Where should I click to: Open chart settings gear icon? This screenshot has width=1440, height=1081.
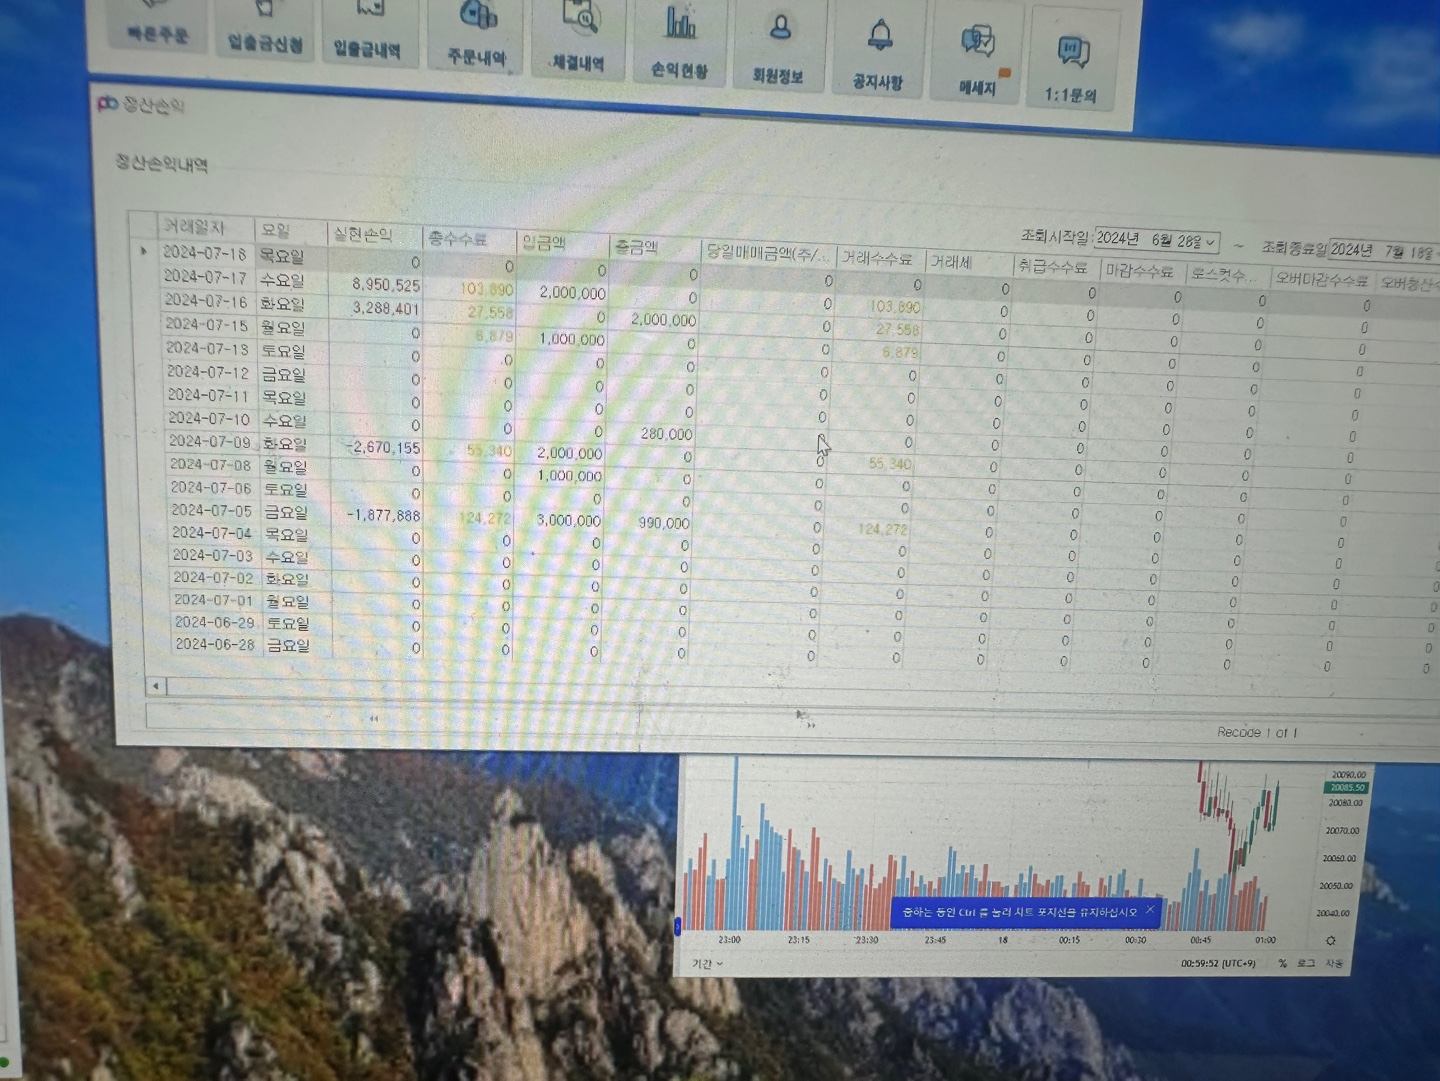tap(1330, 941)
